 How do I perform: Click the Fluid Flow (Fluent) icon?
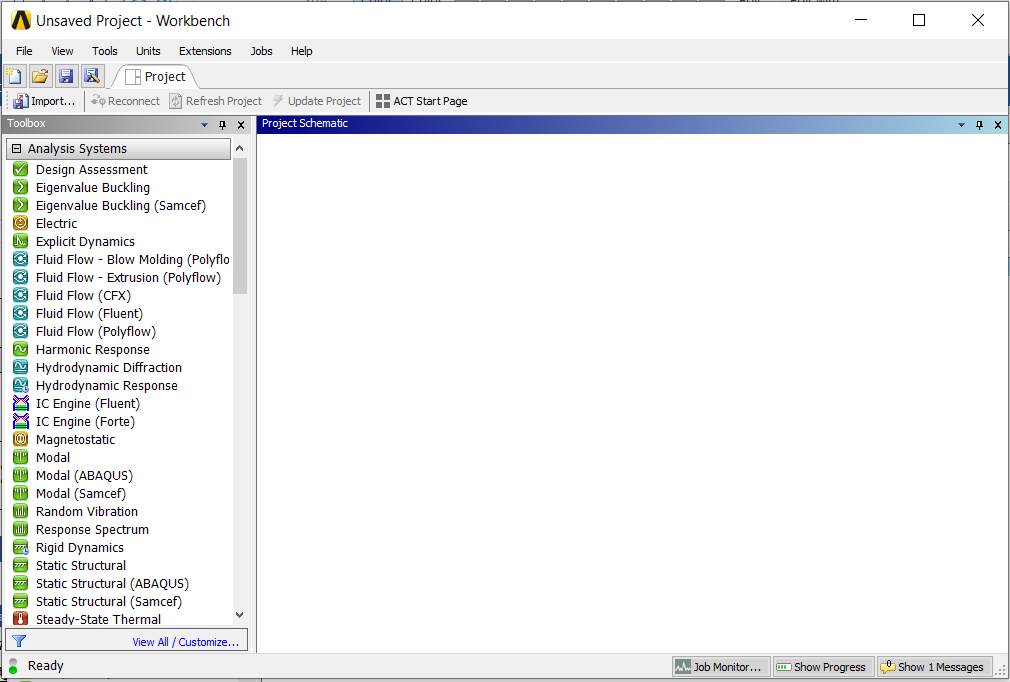point(21,314)
